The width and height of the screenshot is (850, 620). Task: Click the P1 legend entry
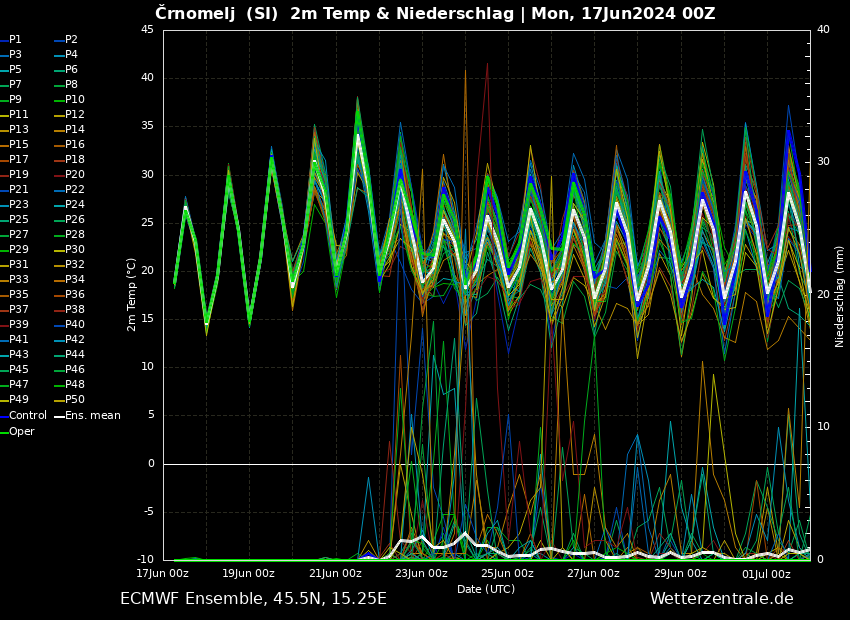15,40
